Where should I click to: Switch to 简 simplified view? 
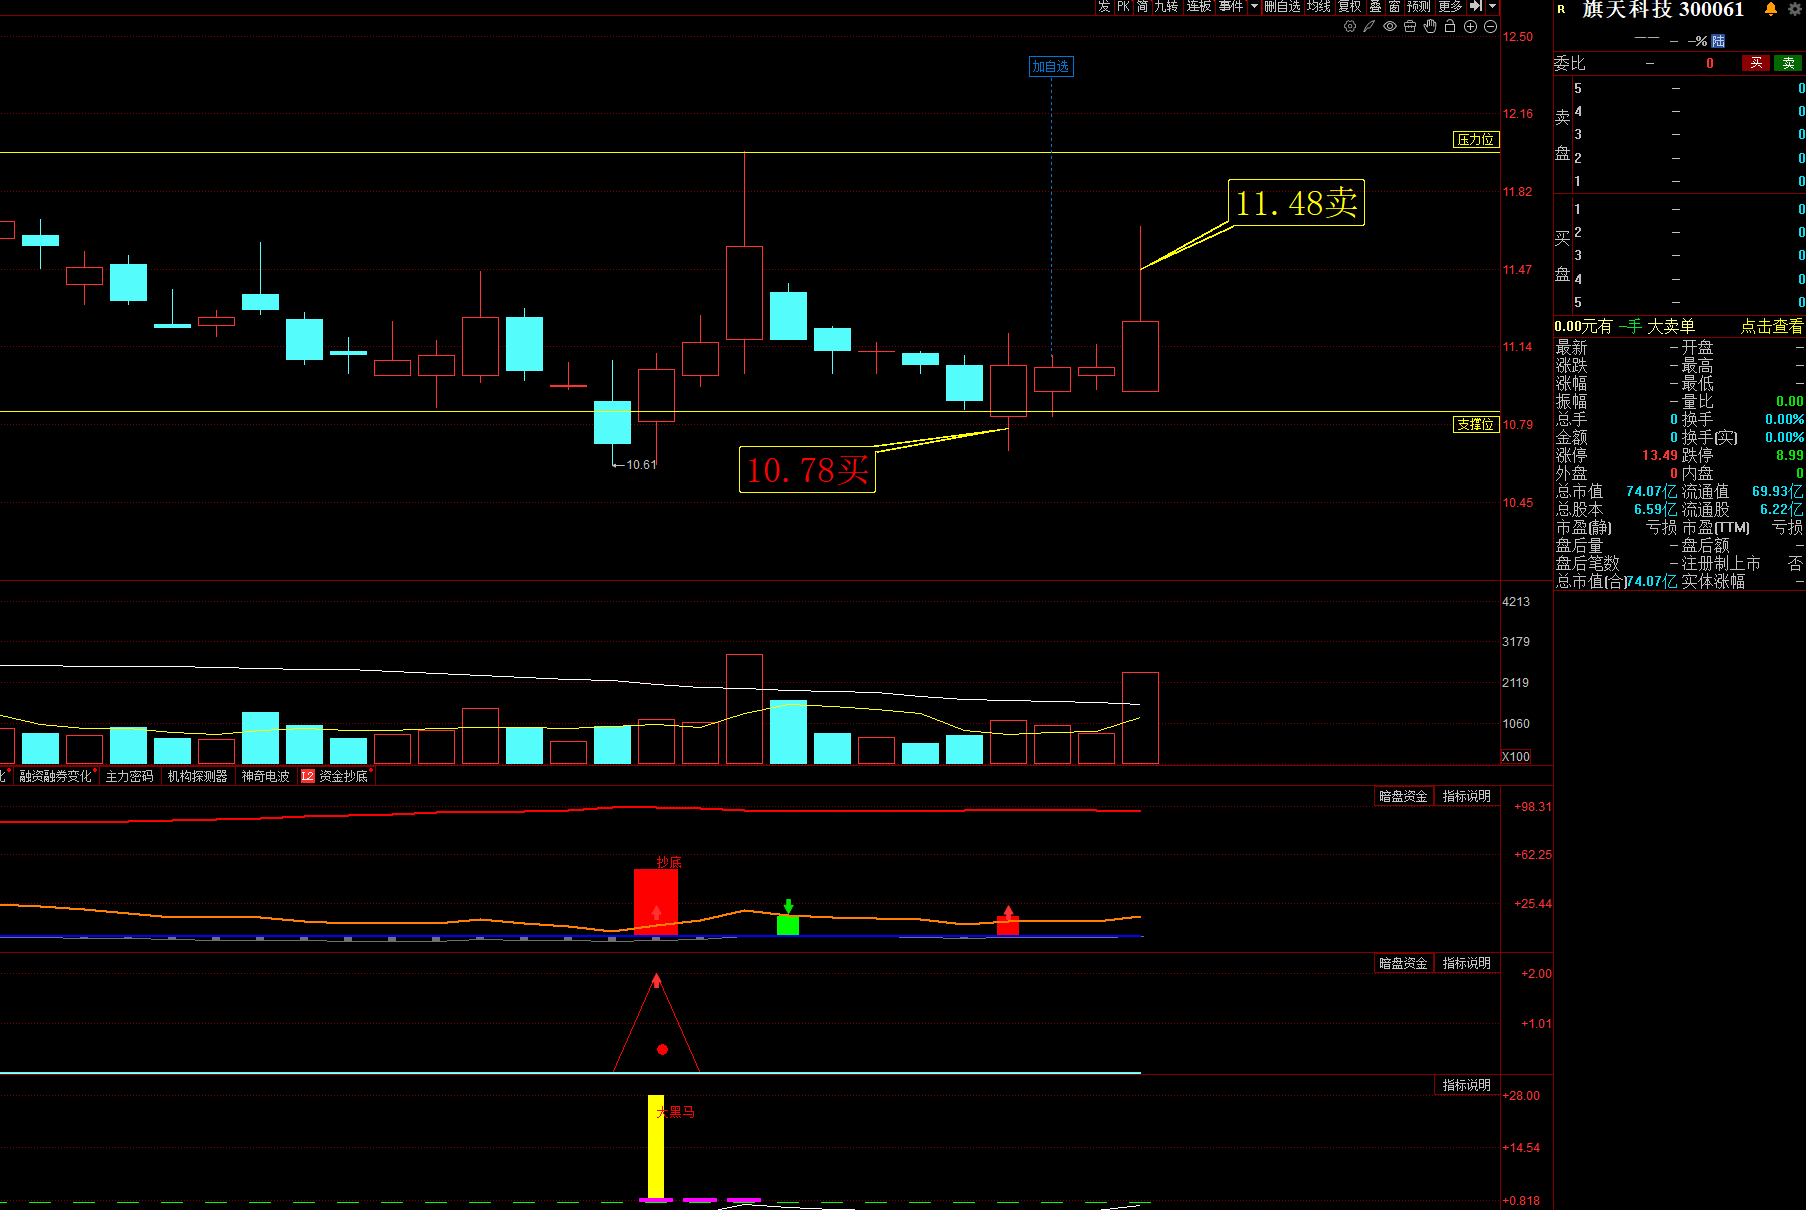coord(1142,6)
